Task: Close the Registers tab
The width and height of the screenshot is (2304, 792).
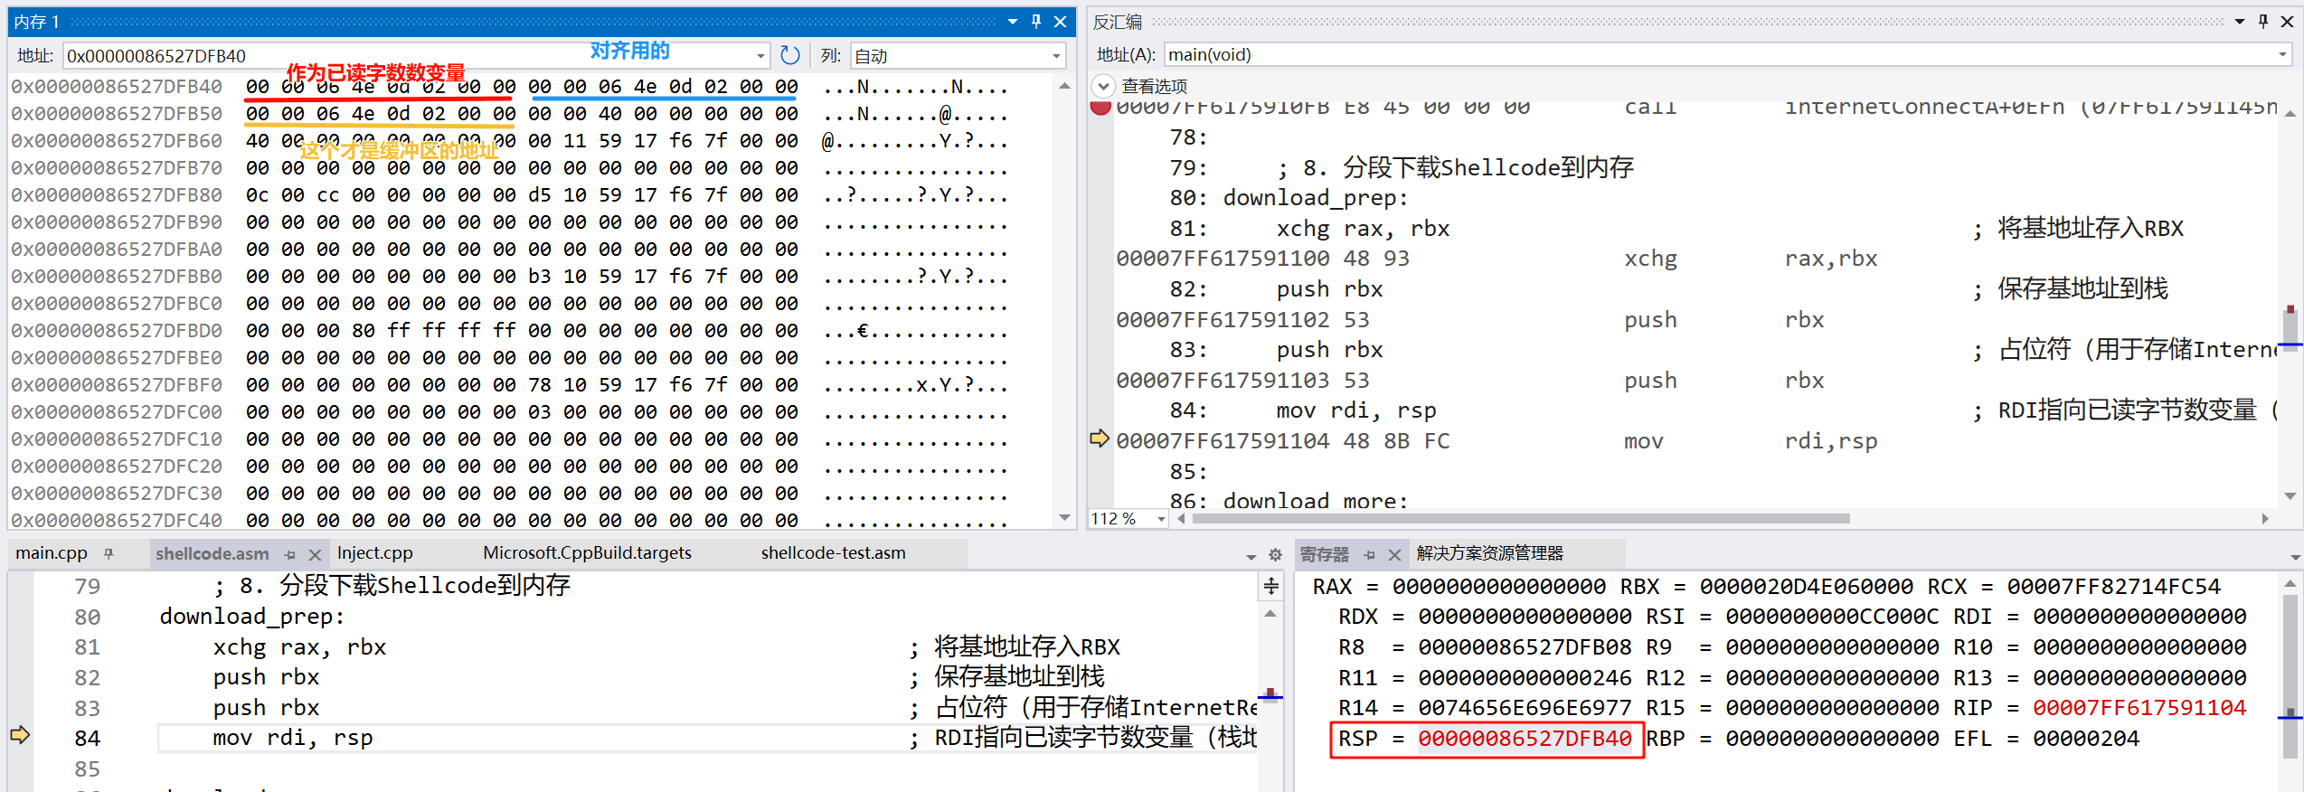Action: point(1394,554)
